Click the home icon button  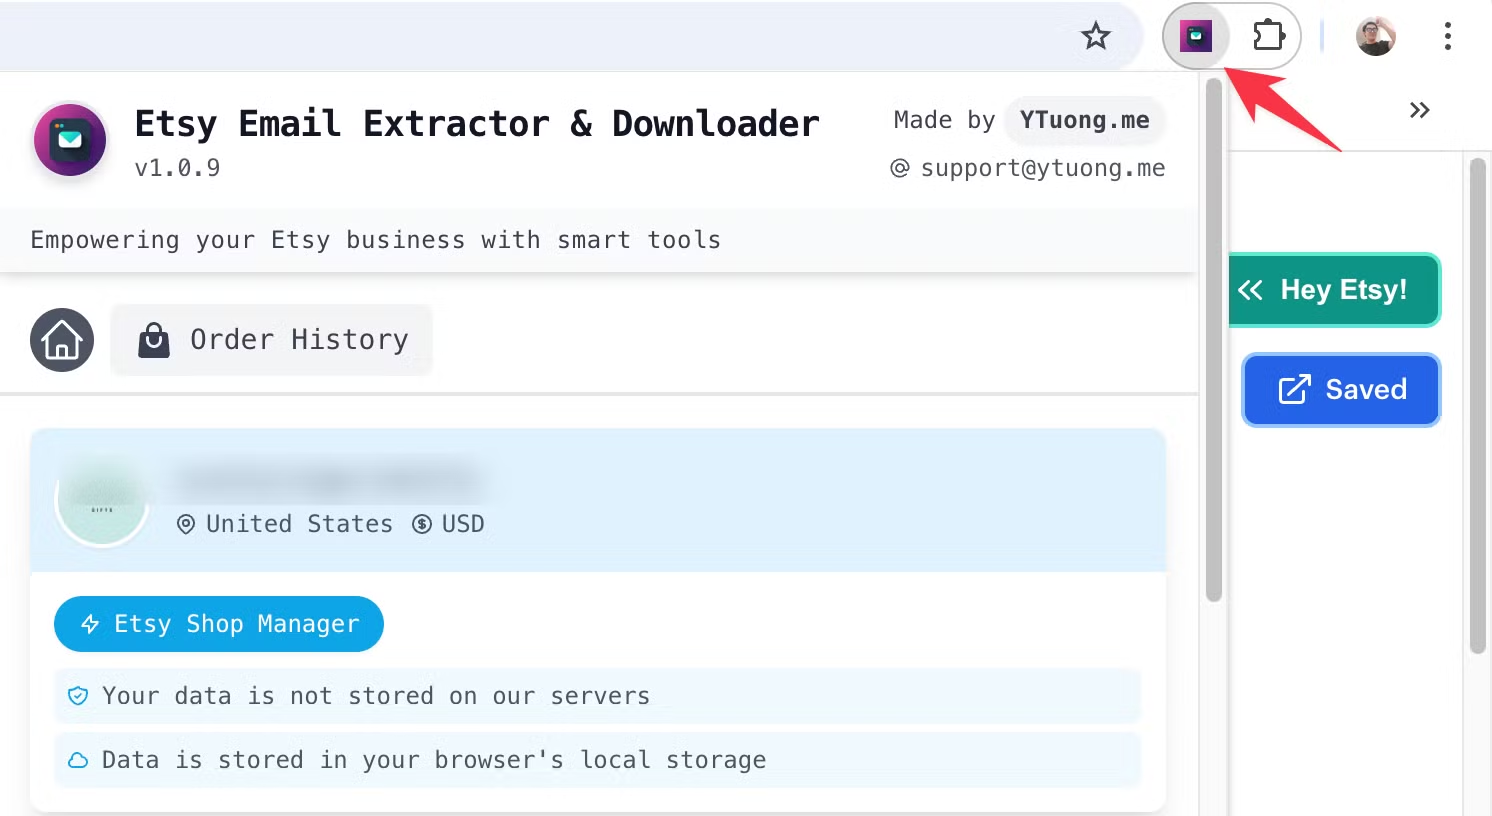click(x=62, y=340)
